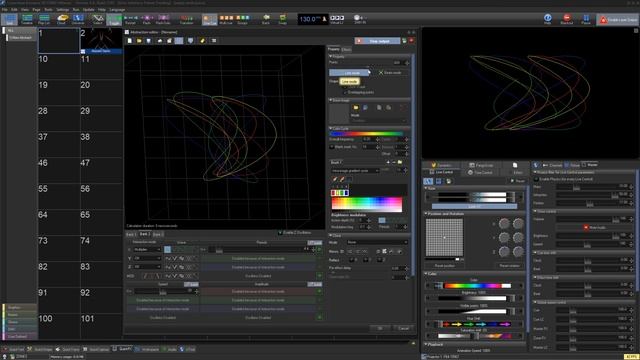Activate Flash cue mode in toolbar
The width and height of the screenshot is (640, 360).
coord(147,19)
